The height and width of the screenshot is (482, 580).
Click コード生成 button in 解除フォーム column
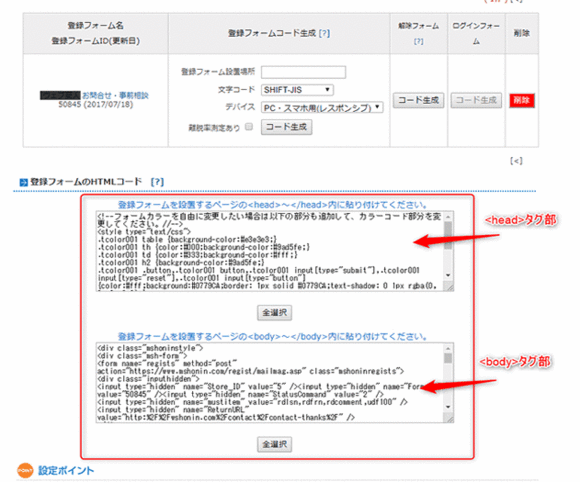tap(418, 100)
